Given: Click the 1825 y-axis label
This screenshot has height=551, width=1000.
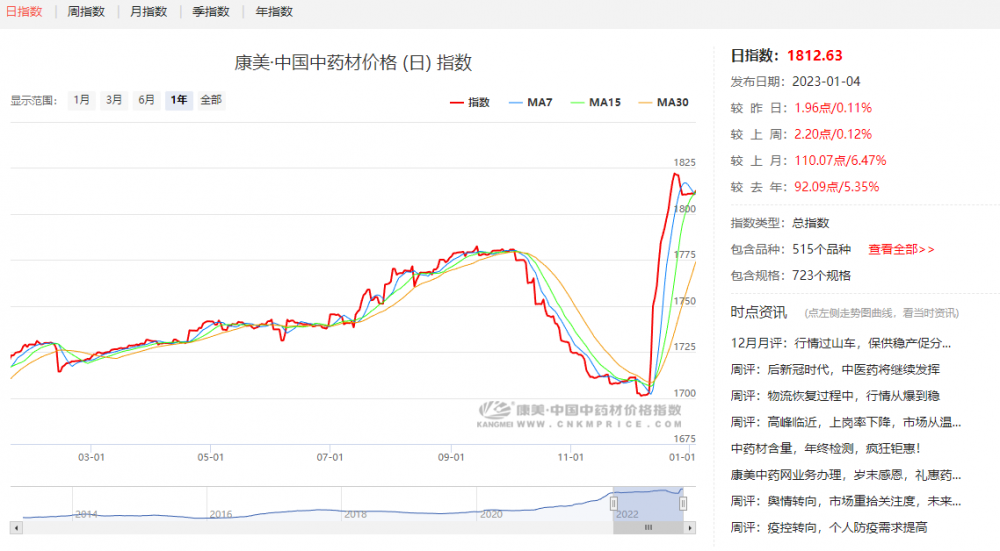Looking at the screenshot, I should coord(684,163).
